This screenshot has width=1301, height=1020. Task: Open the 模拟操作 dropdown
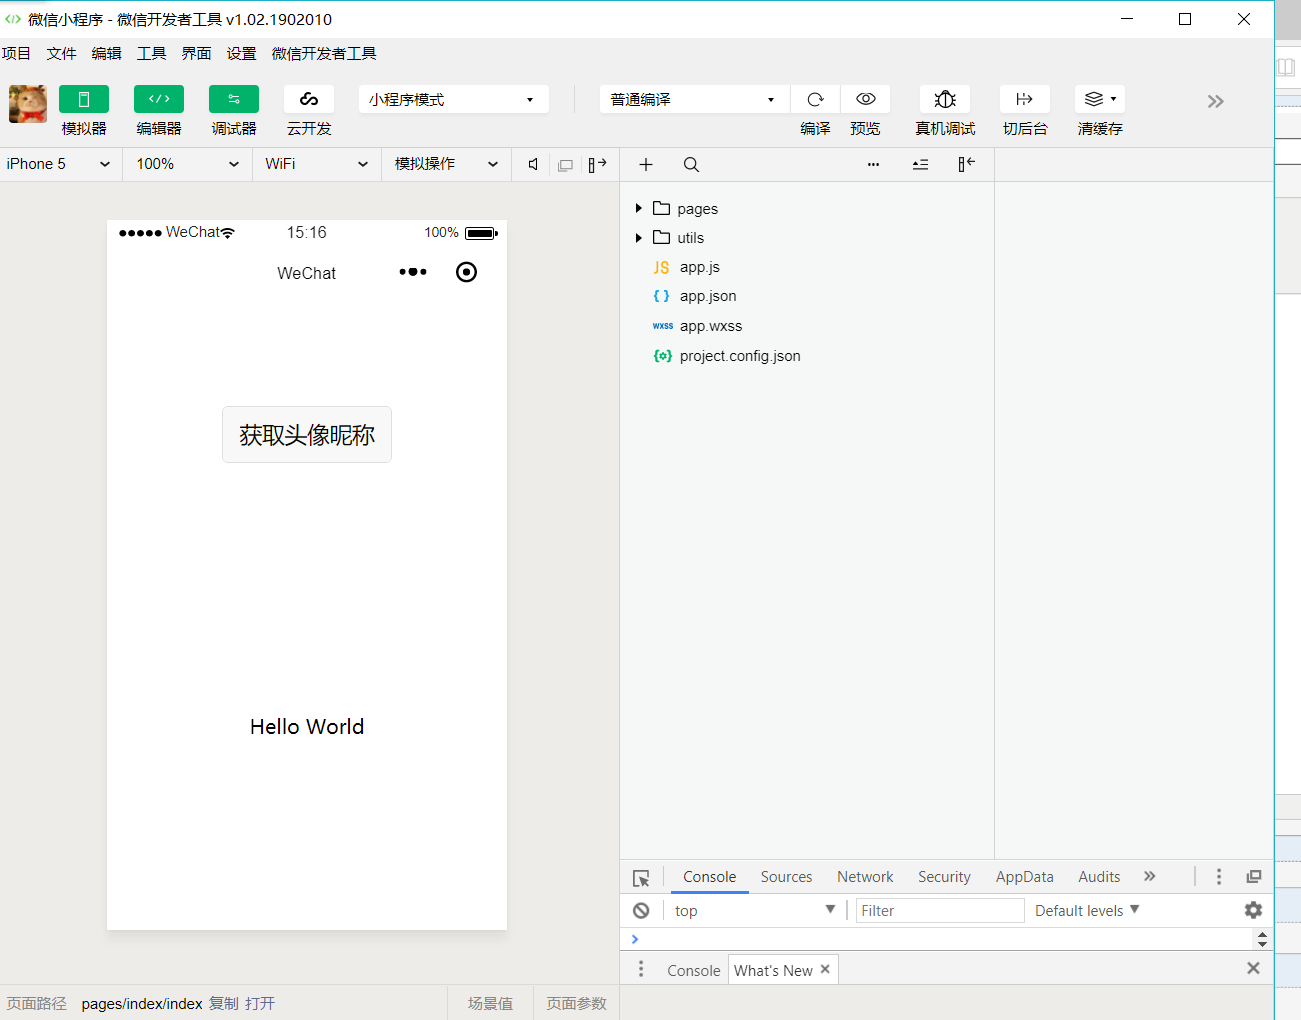446,164
